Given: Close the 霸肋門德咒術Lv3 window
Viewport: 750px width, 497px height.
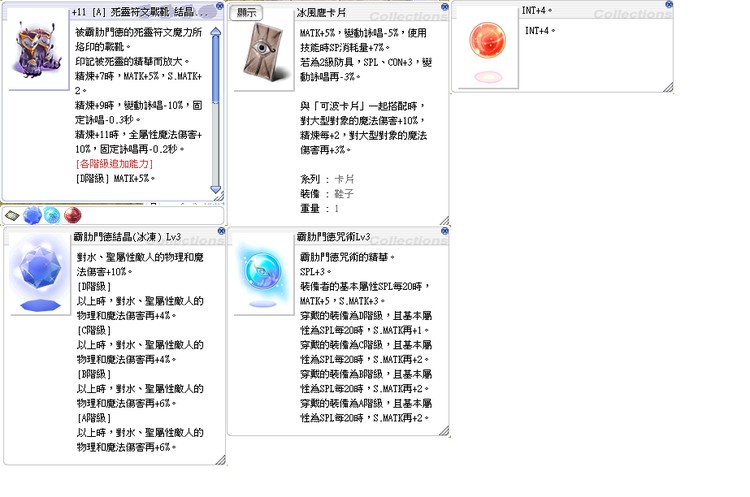Looking at the screenshot, I should (444, 231).
